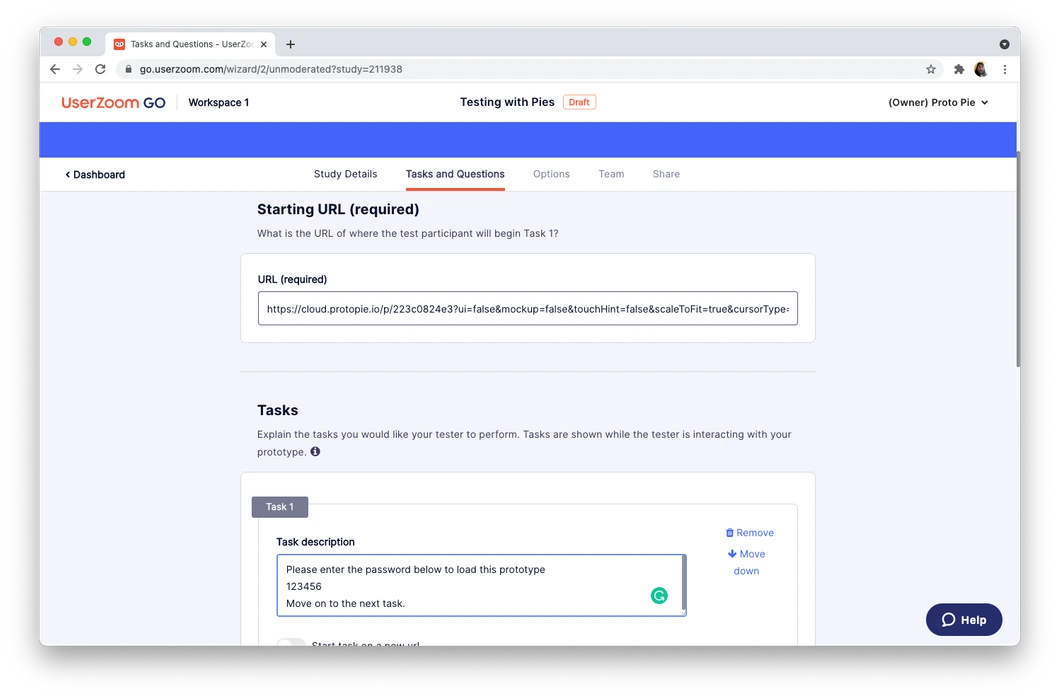This screenshot has width=1060, height=698.
Task: Toggle Start task on a new url
Action: [x=291, y=642]
